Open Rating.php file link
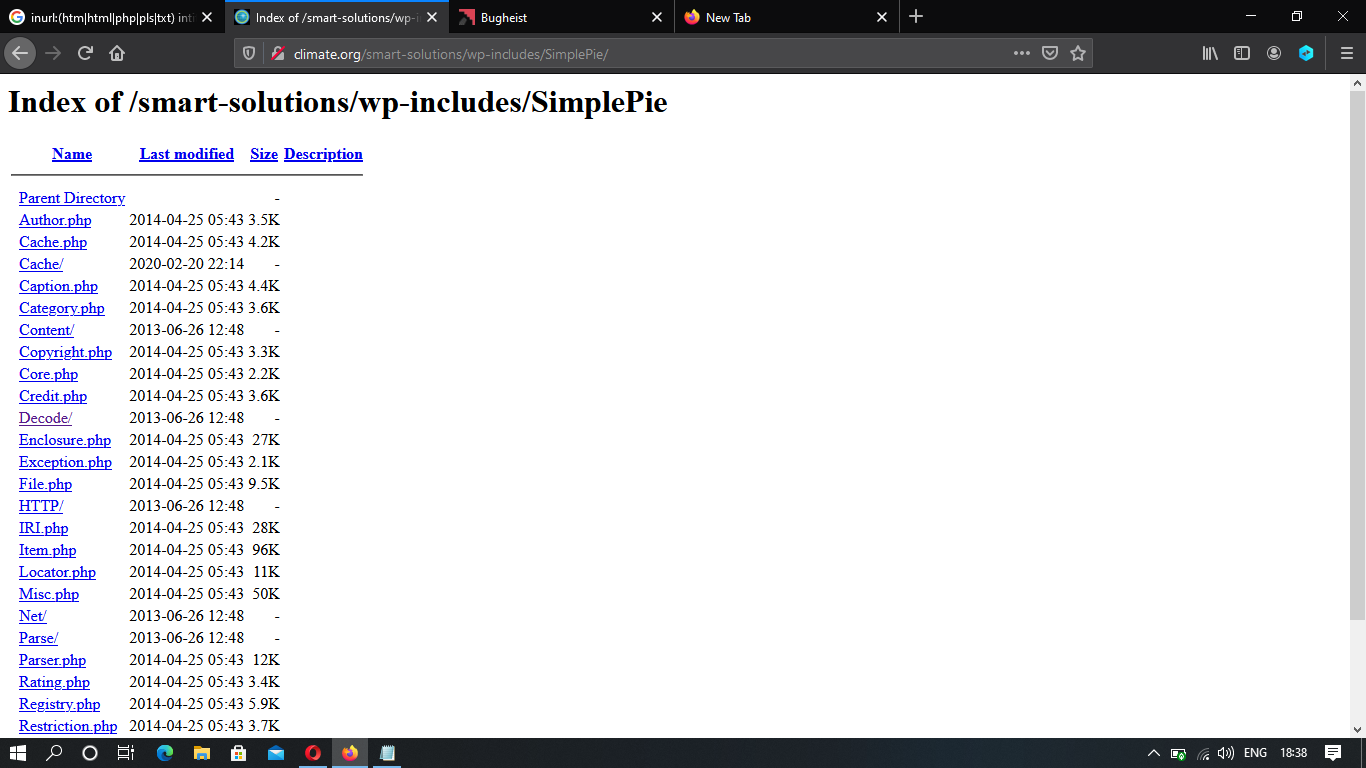 click(54, 682)
